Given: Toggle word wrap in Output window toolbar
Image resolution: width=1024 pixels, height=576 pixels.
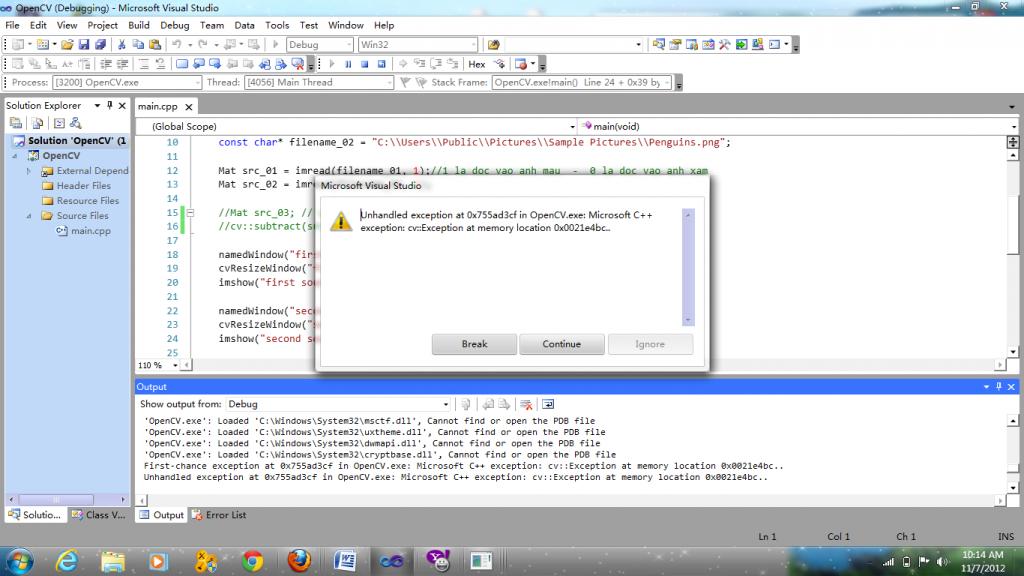Looking at the screenshot, I should [547, 404].
